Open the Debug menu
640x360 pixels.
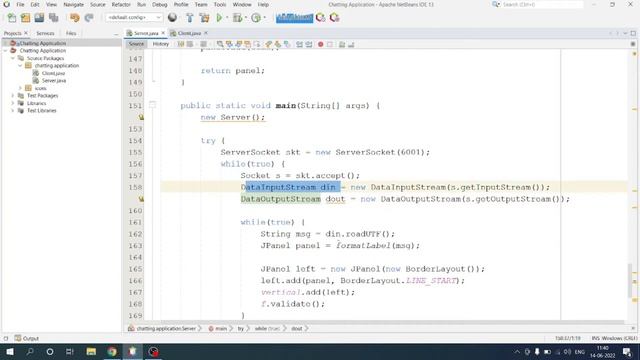160,4
